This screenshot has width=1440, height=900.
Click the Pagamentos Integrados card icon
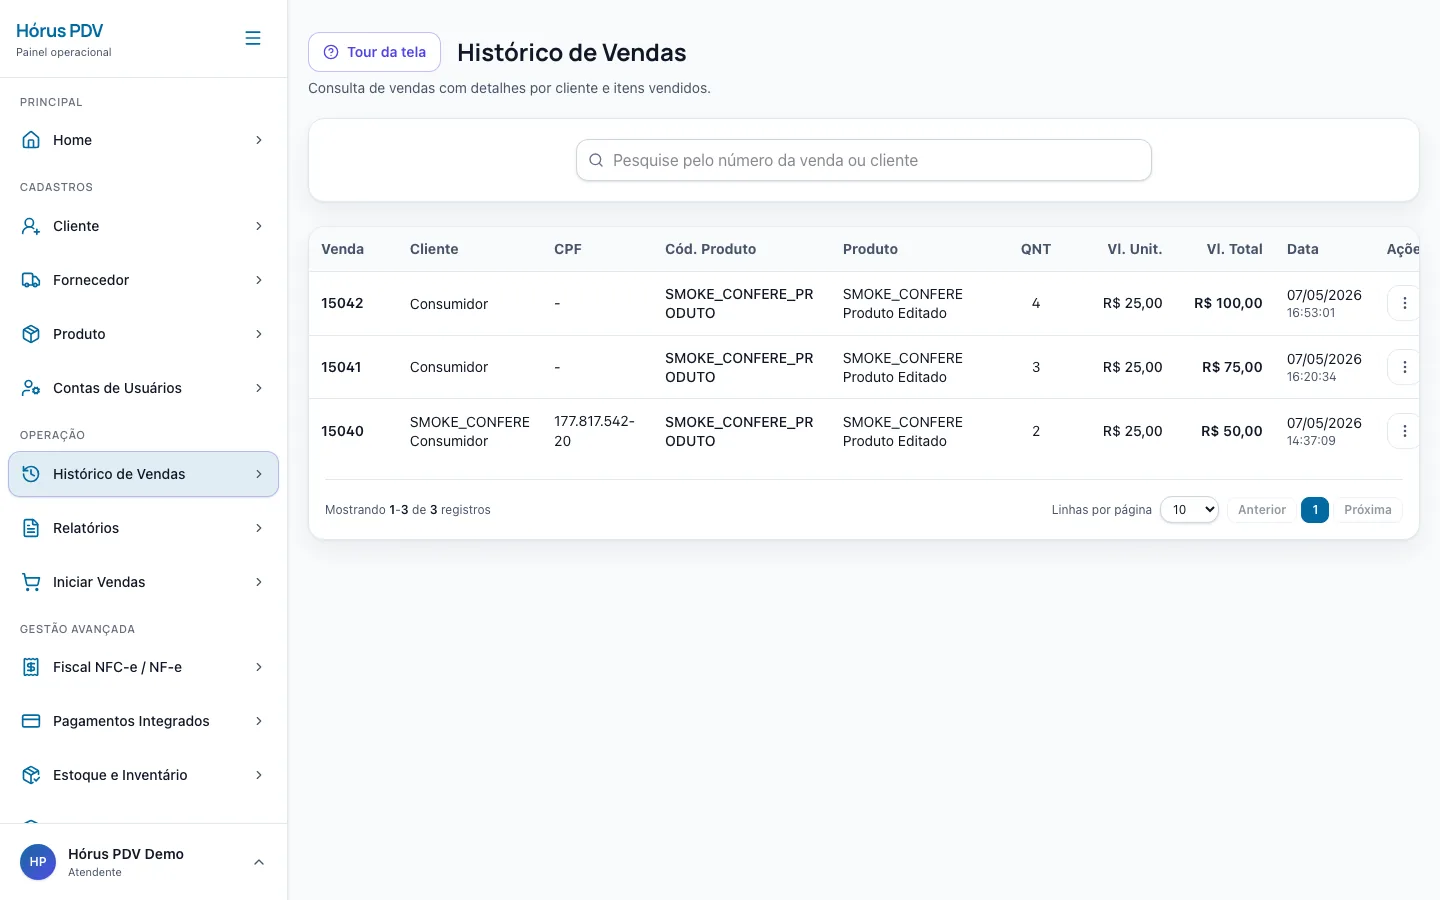click(31, 721)
